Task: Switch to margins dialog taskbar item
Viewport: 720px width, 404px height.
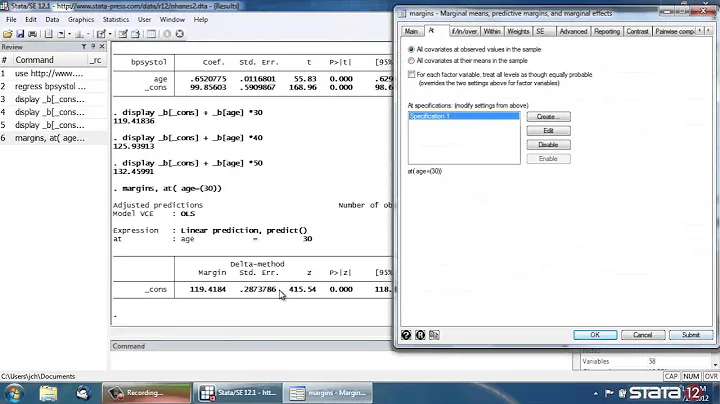Action: pos(327,393)
